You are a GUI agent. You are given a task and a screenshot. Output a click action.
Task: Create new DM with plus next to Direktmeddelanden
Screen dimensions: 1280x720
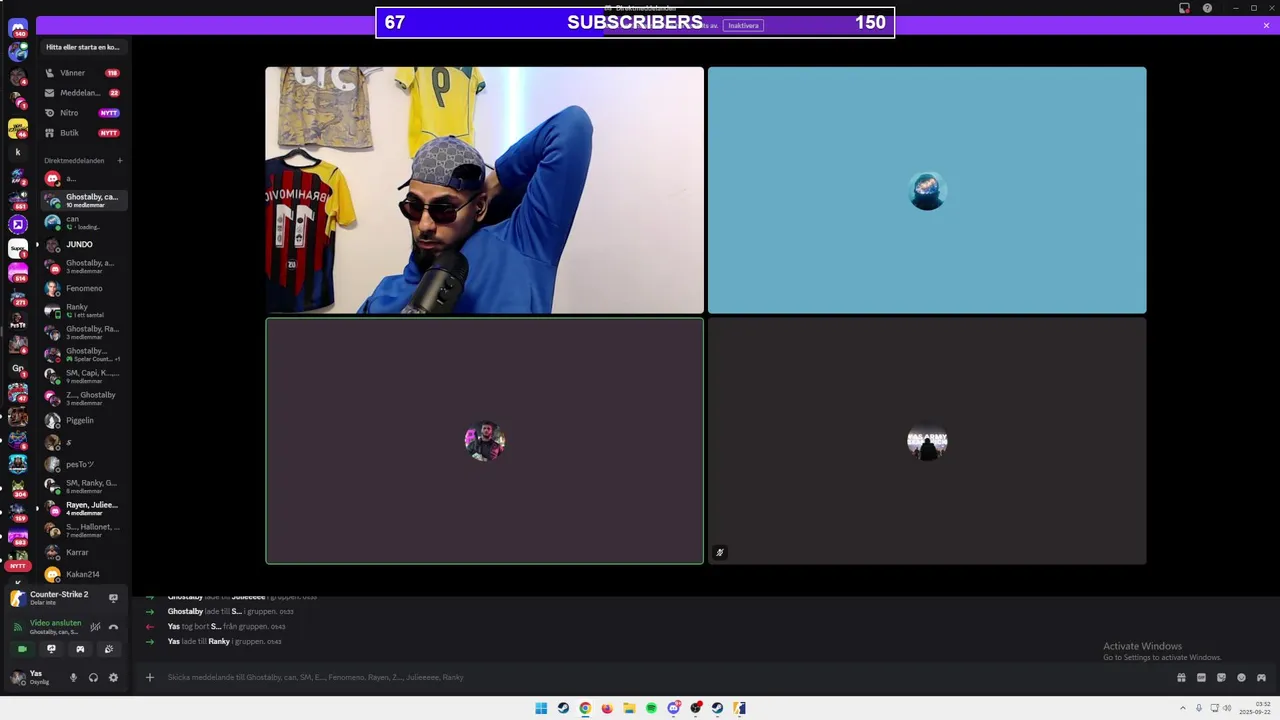coord(120,160)
